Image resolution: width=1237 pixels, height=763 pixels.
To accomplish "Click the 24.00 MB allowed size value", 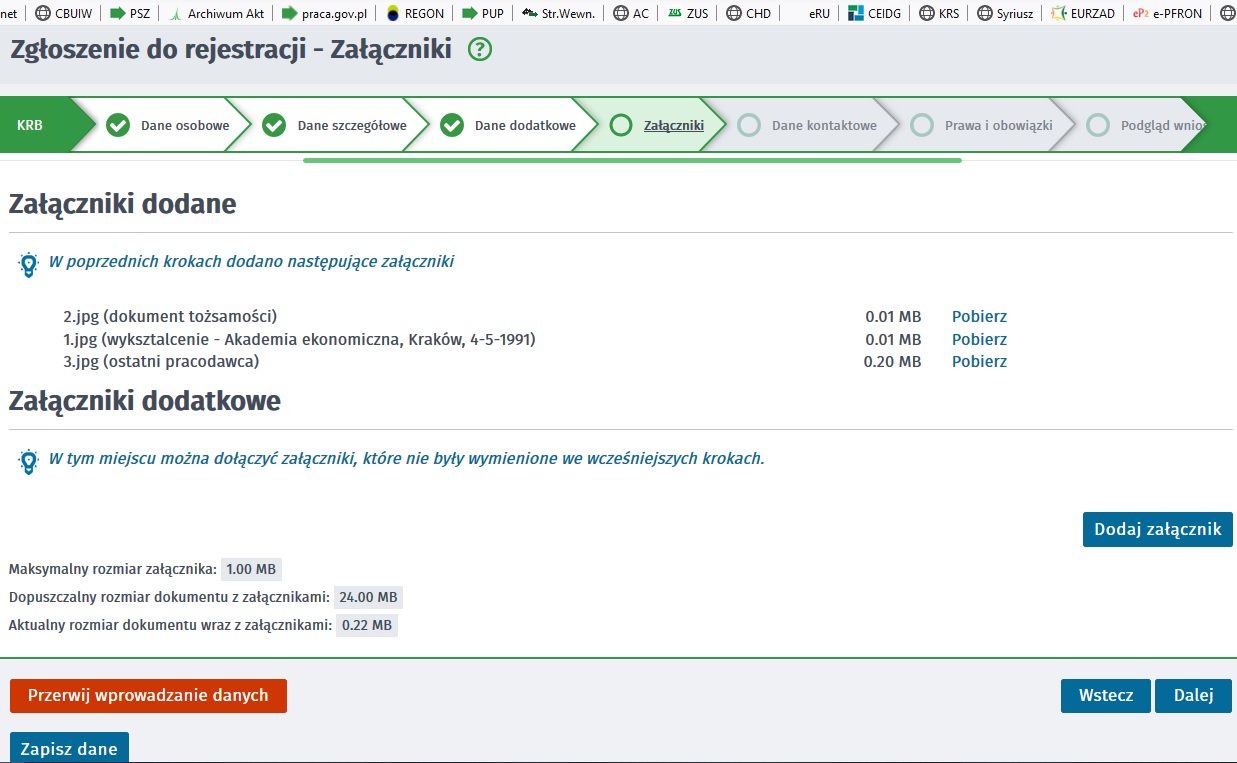I will click(x=368, y=598).
